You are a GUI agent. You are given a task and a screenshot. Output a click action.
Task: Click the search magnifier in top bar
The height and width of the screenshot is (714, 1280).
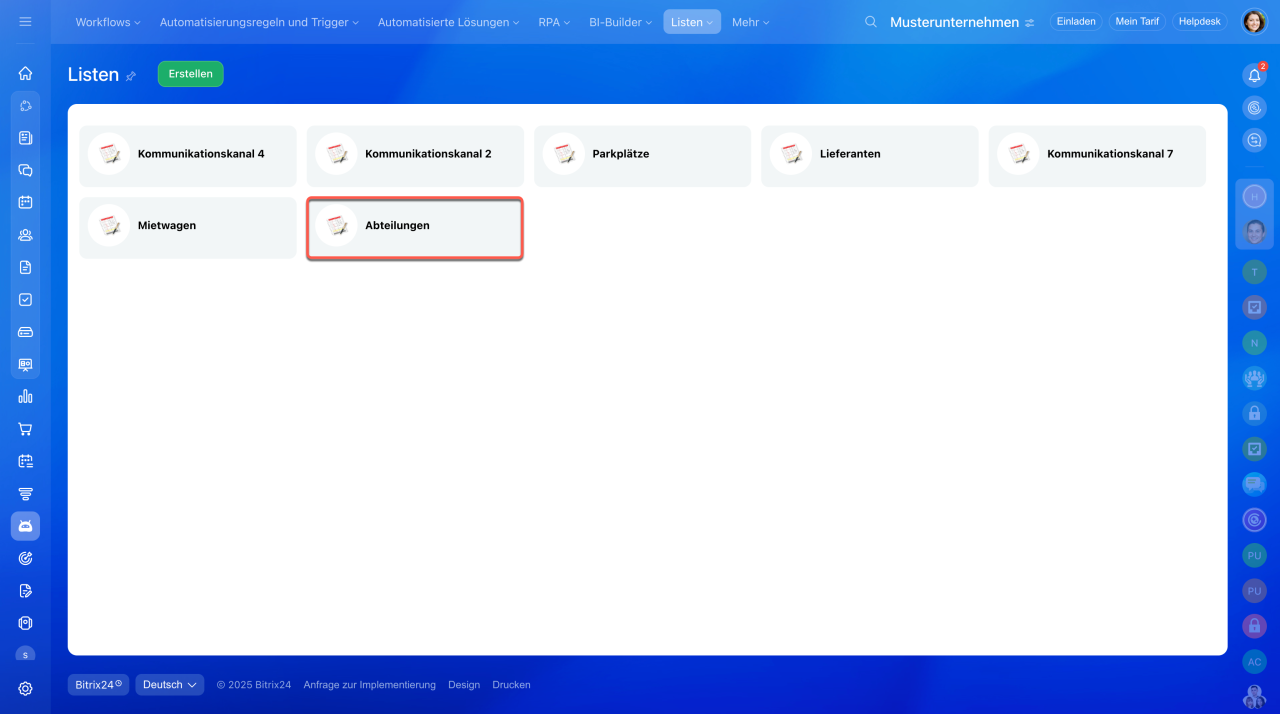(871, 22)
